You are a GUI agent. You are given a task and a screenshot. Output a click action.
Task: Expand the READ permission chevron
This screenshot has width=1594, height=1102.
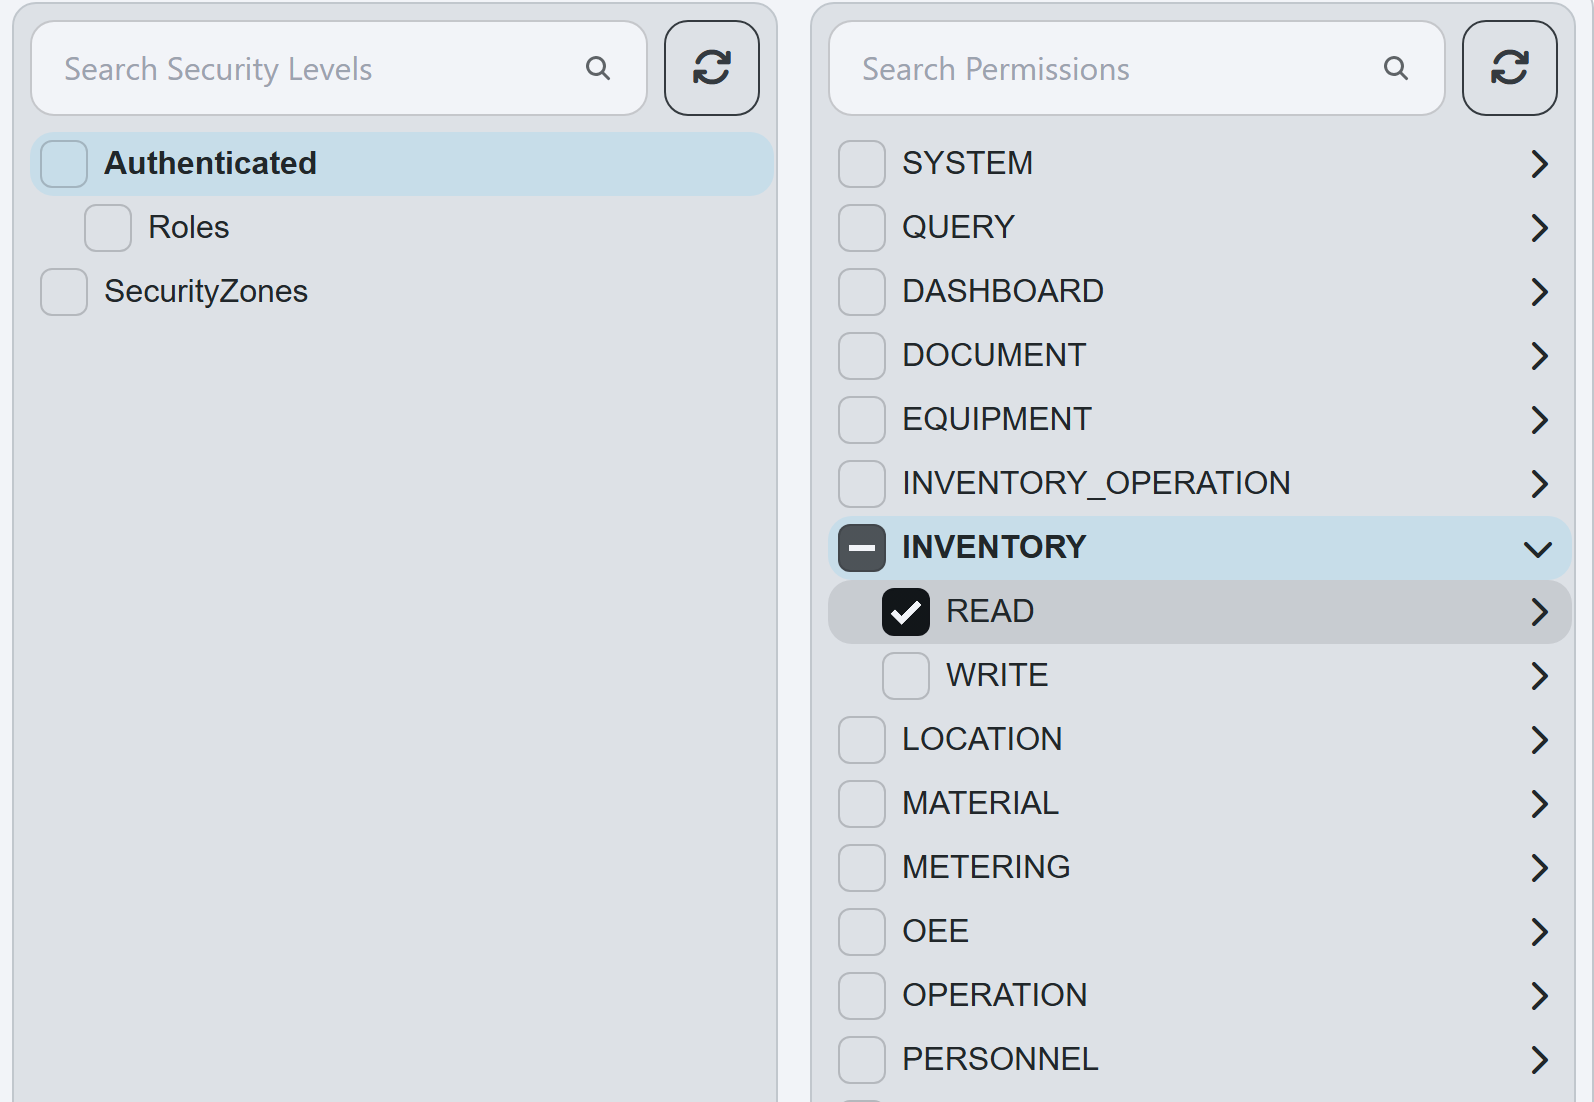(x=1539, y=612)
